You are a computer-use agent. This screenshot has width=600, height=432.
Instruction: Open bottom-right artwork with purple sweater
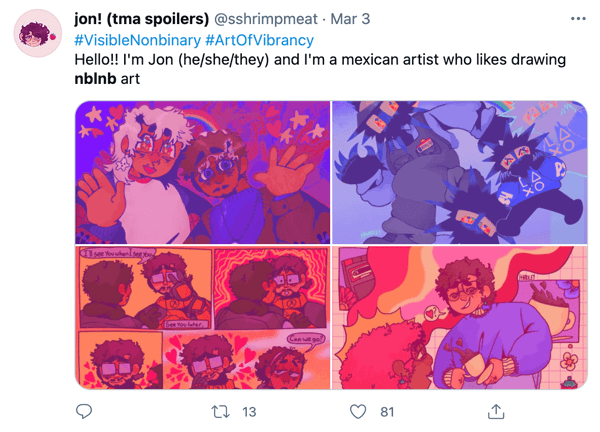tap(459, 317)
